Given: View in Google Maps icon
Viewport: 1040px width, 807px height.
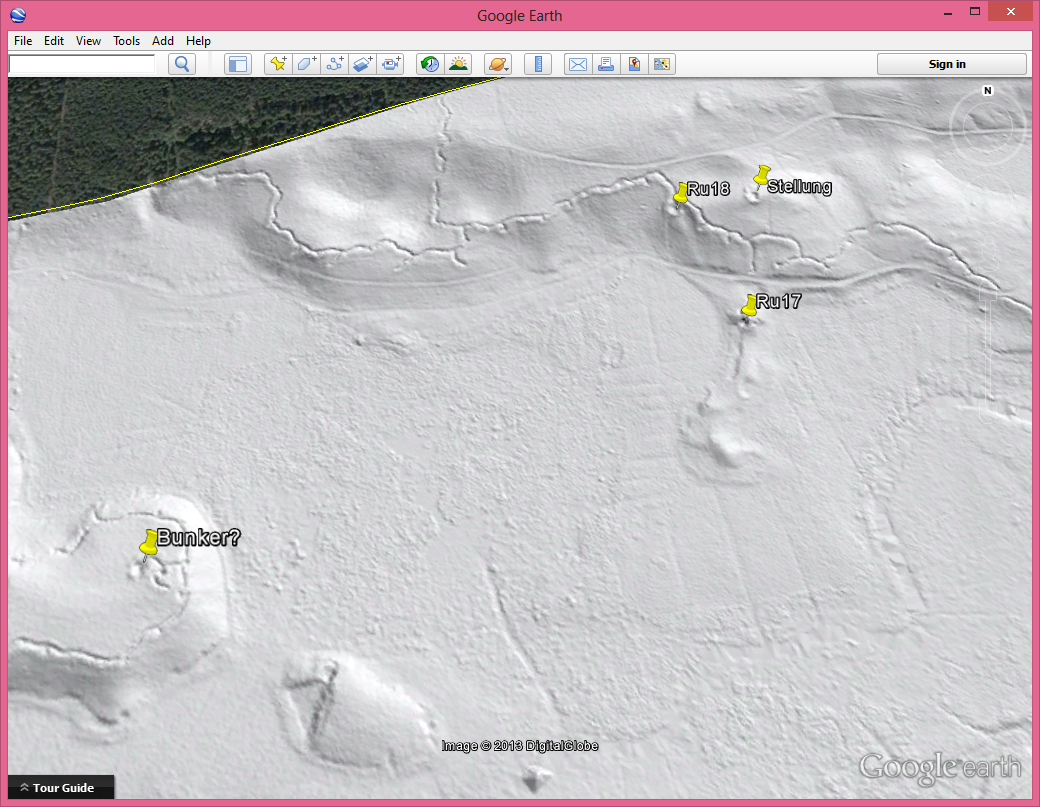Looking at the screenshot, I should [x=633, y=64].
